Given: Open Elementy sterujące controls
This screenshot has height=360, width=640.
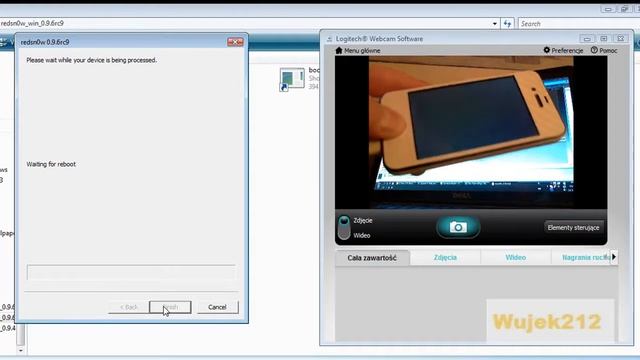Looking at the screenshot, I should (x=573, y=227).
